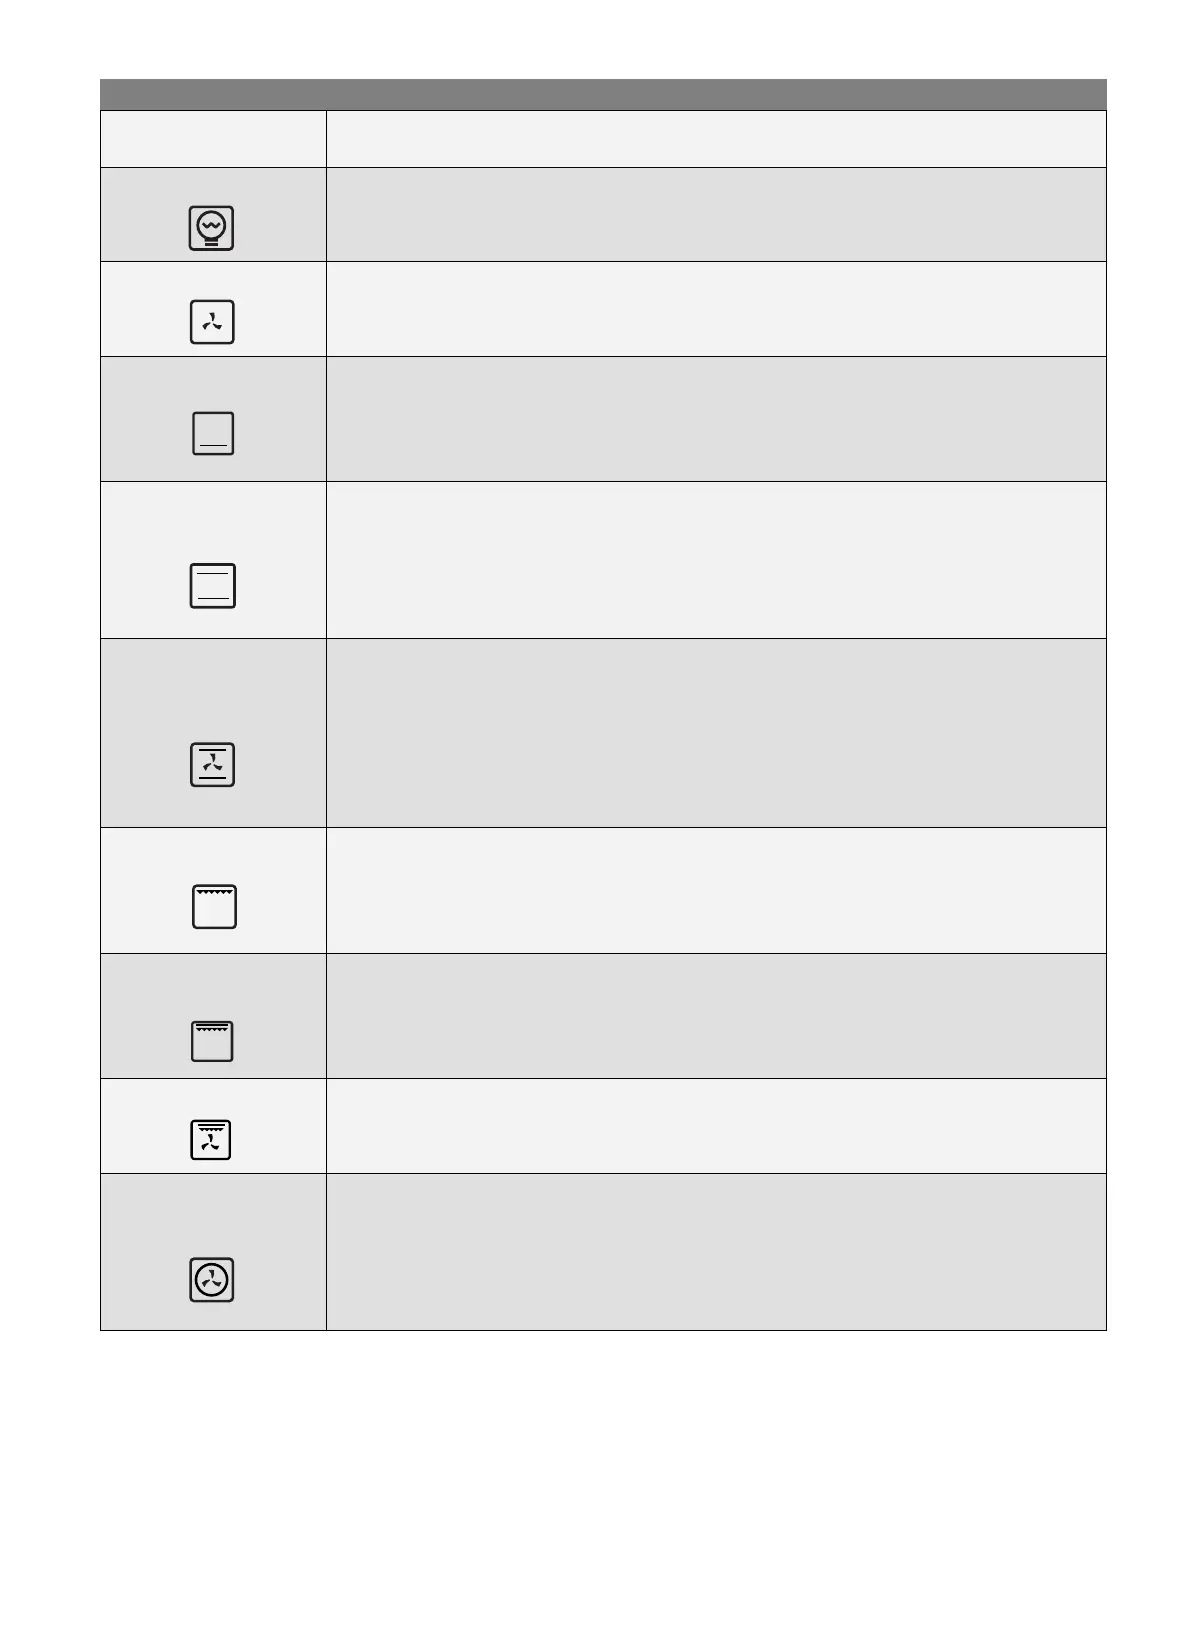Select description cell next to fan with two lines icon

[716, 733]
